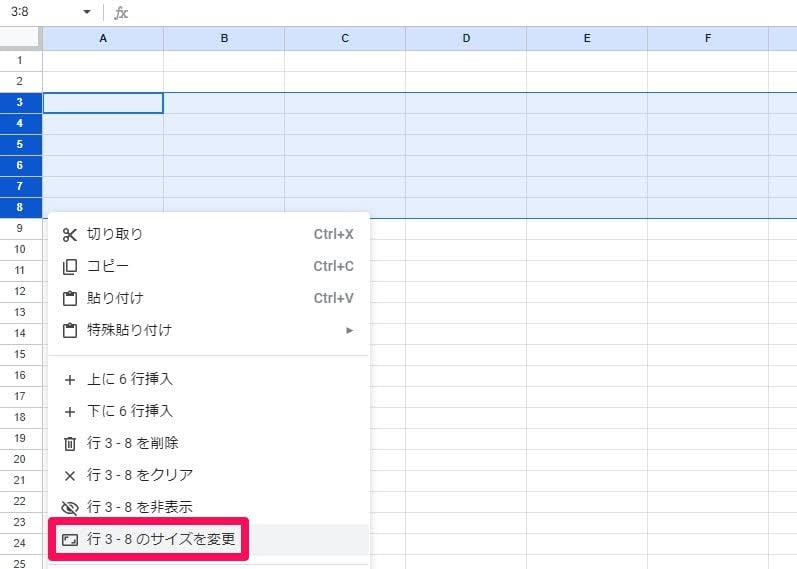The width and height of the screenshot is (797, 569).
Task: Select column E header
Action: pyautogui.click(x=587, y=39)
